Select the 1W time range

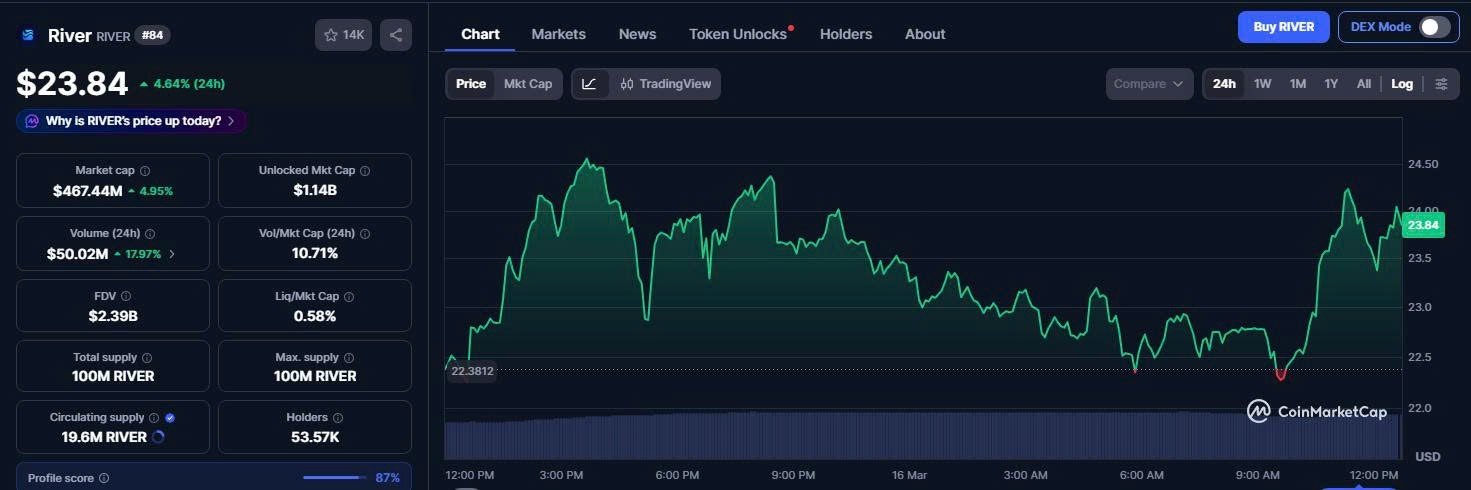coord(1262,84)
